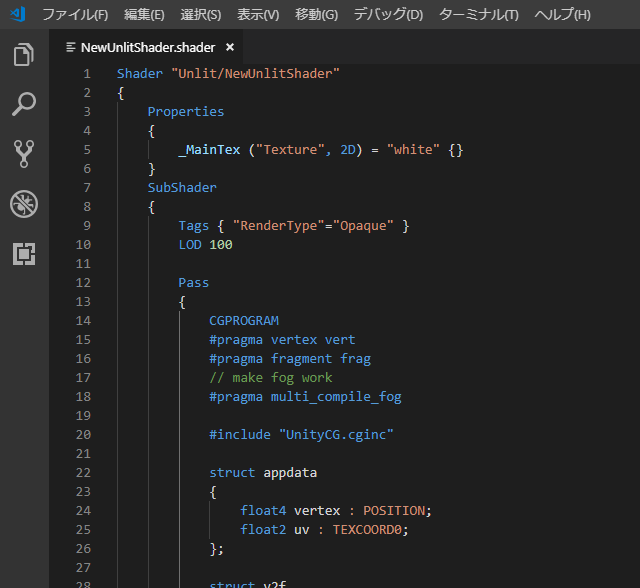This screenshot has height=588, width=640.
Task: Close the NewUnlitShader.shader tab
Action: coord(230,47)
